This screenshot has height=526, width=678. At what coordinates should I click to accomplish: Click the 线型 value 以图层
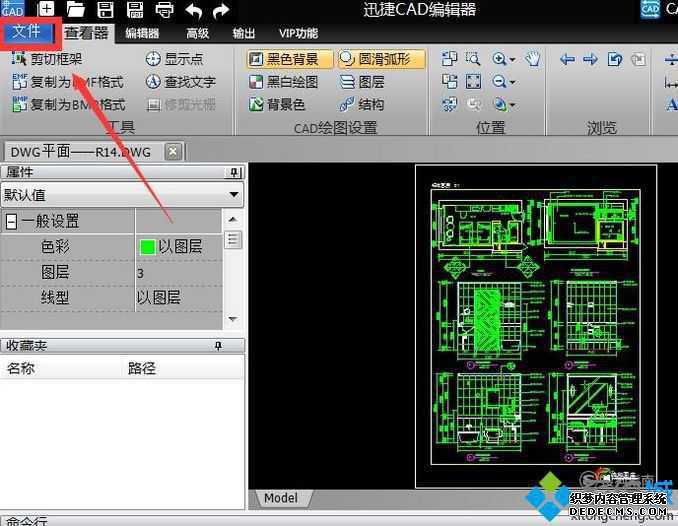pyautogui.click(x=158, y=298)
